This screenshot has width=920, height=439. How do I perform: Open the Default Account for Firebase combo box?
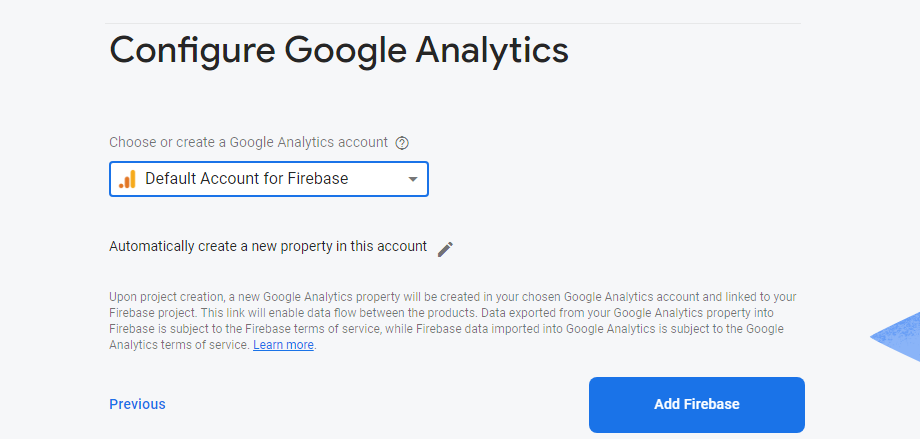click(268, 180)
